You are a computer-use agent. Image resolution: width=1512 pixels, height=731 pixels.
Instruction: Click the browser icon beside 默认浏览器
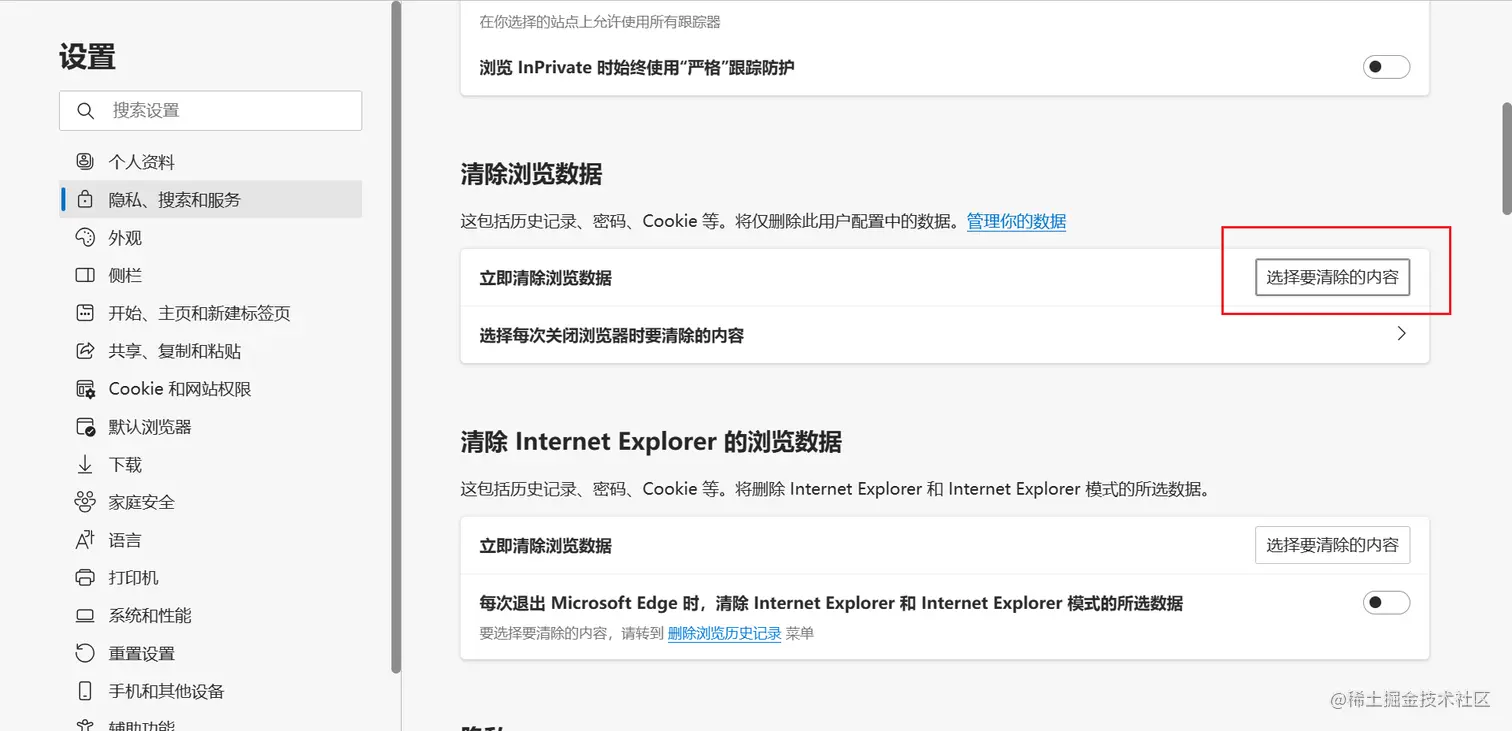85,427
